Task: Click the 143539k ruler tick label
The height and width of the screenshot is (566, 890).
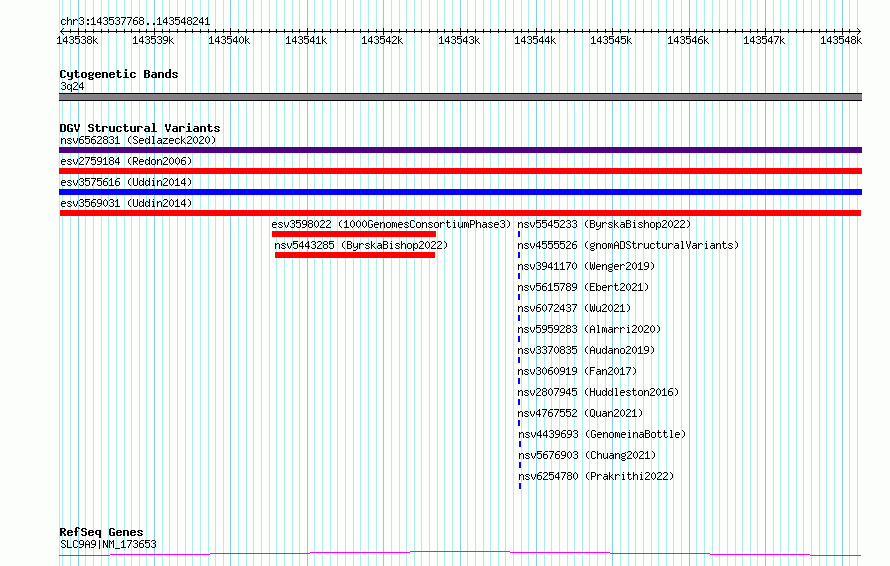Action: (x=153, y=40)
